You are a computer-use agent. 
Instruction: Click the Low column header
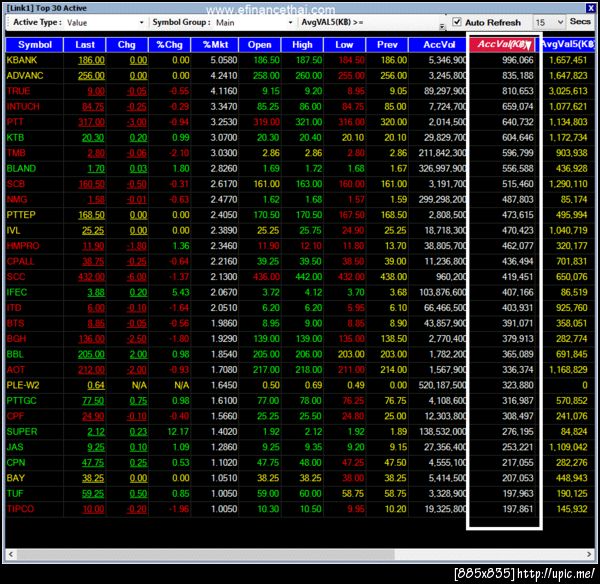click(344, 45)
